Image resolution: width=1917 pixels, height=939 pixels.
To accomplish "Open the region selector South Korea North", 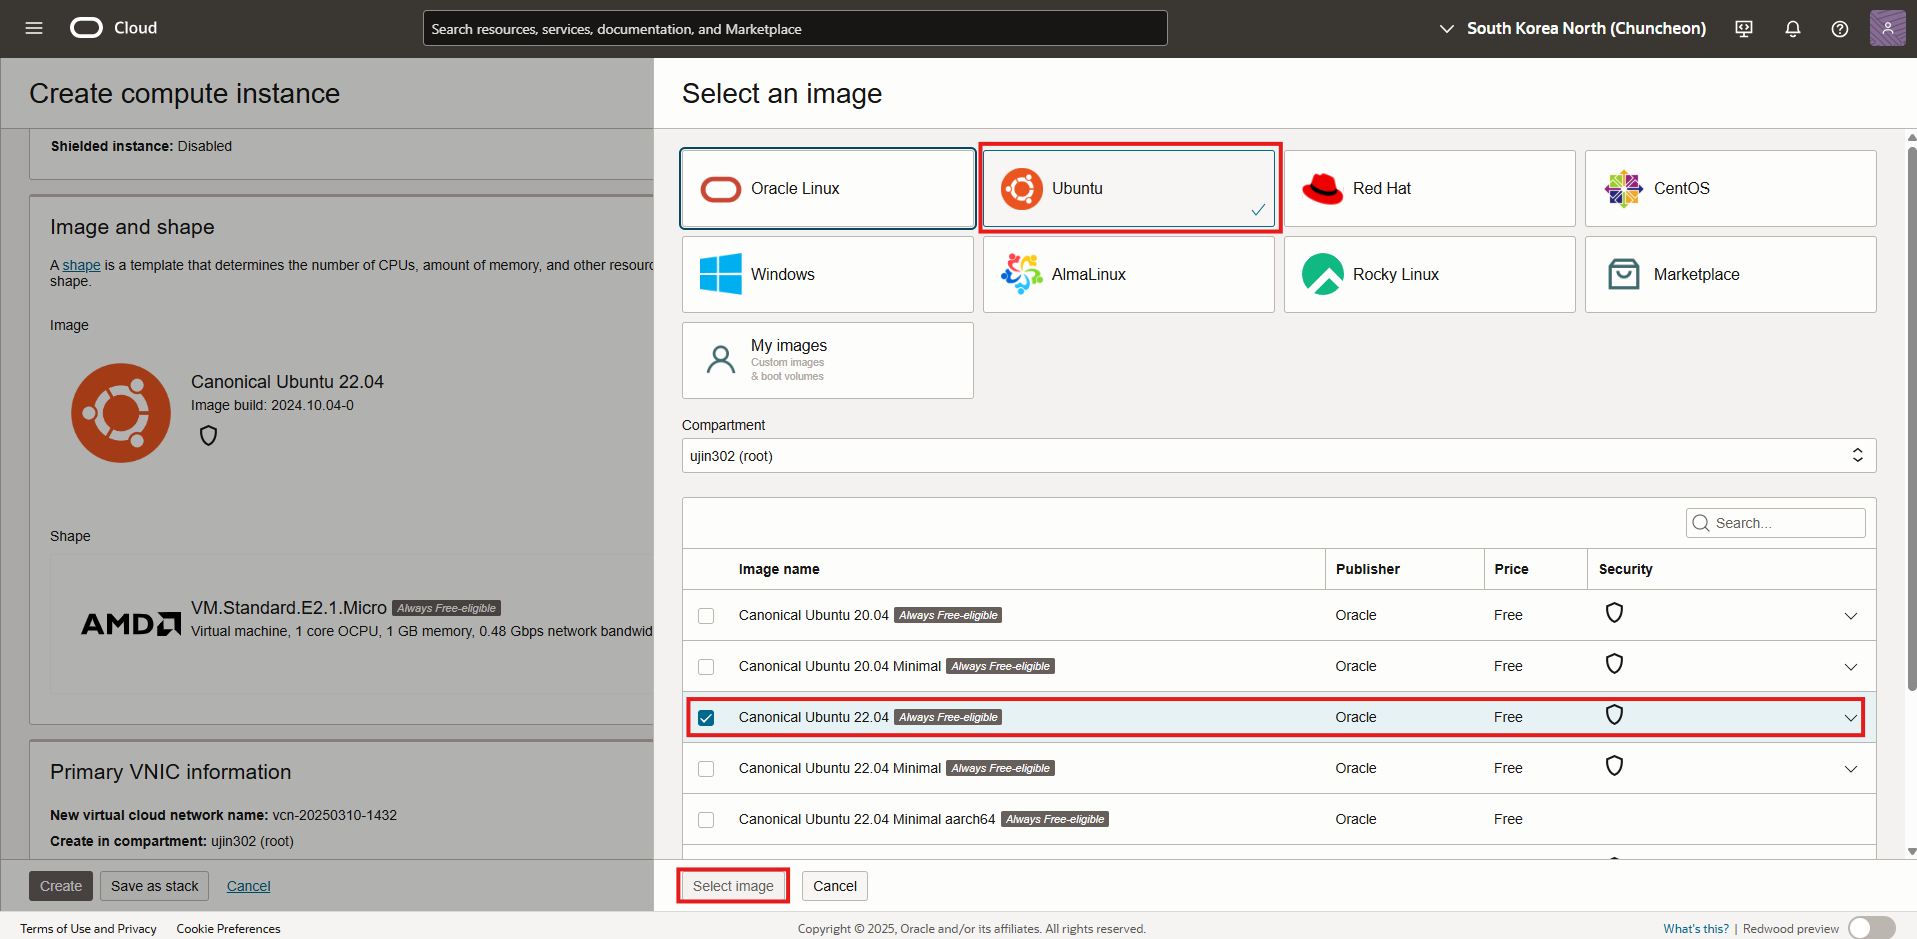I will point(1572,29).
